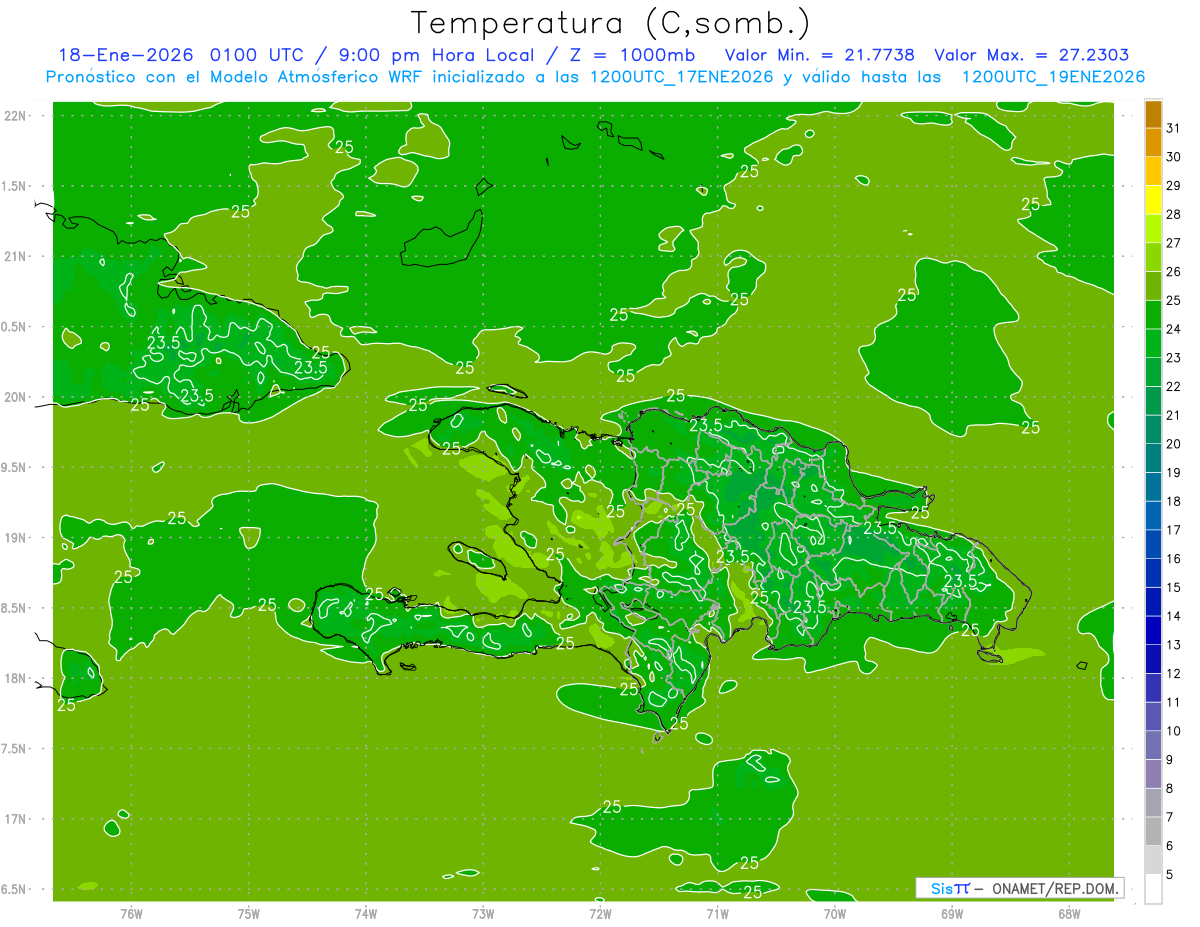Click the "17N" latitude label

(17, 819)
